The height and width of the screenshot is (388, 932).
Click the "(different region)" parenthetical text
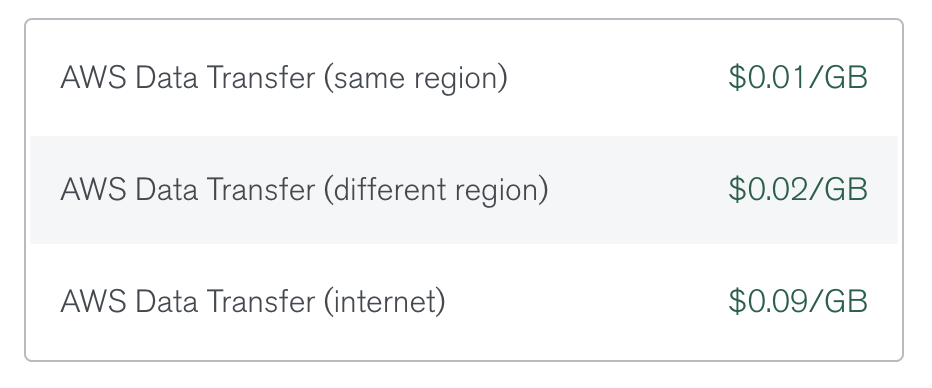click(436, 190)
